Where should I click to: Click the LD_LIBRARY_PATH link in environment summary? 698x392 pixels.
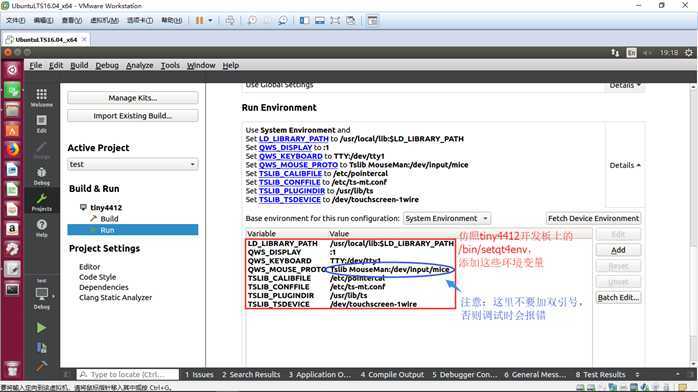tap(293, 139)
